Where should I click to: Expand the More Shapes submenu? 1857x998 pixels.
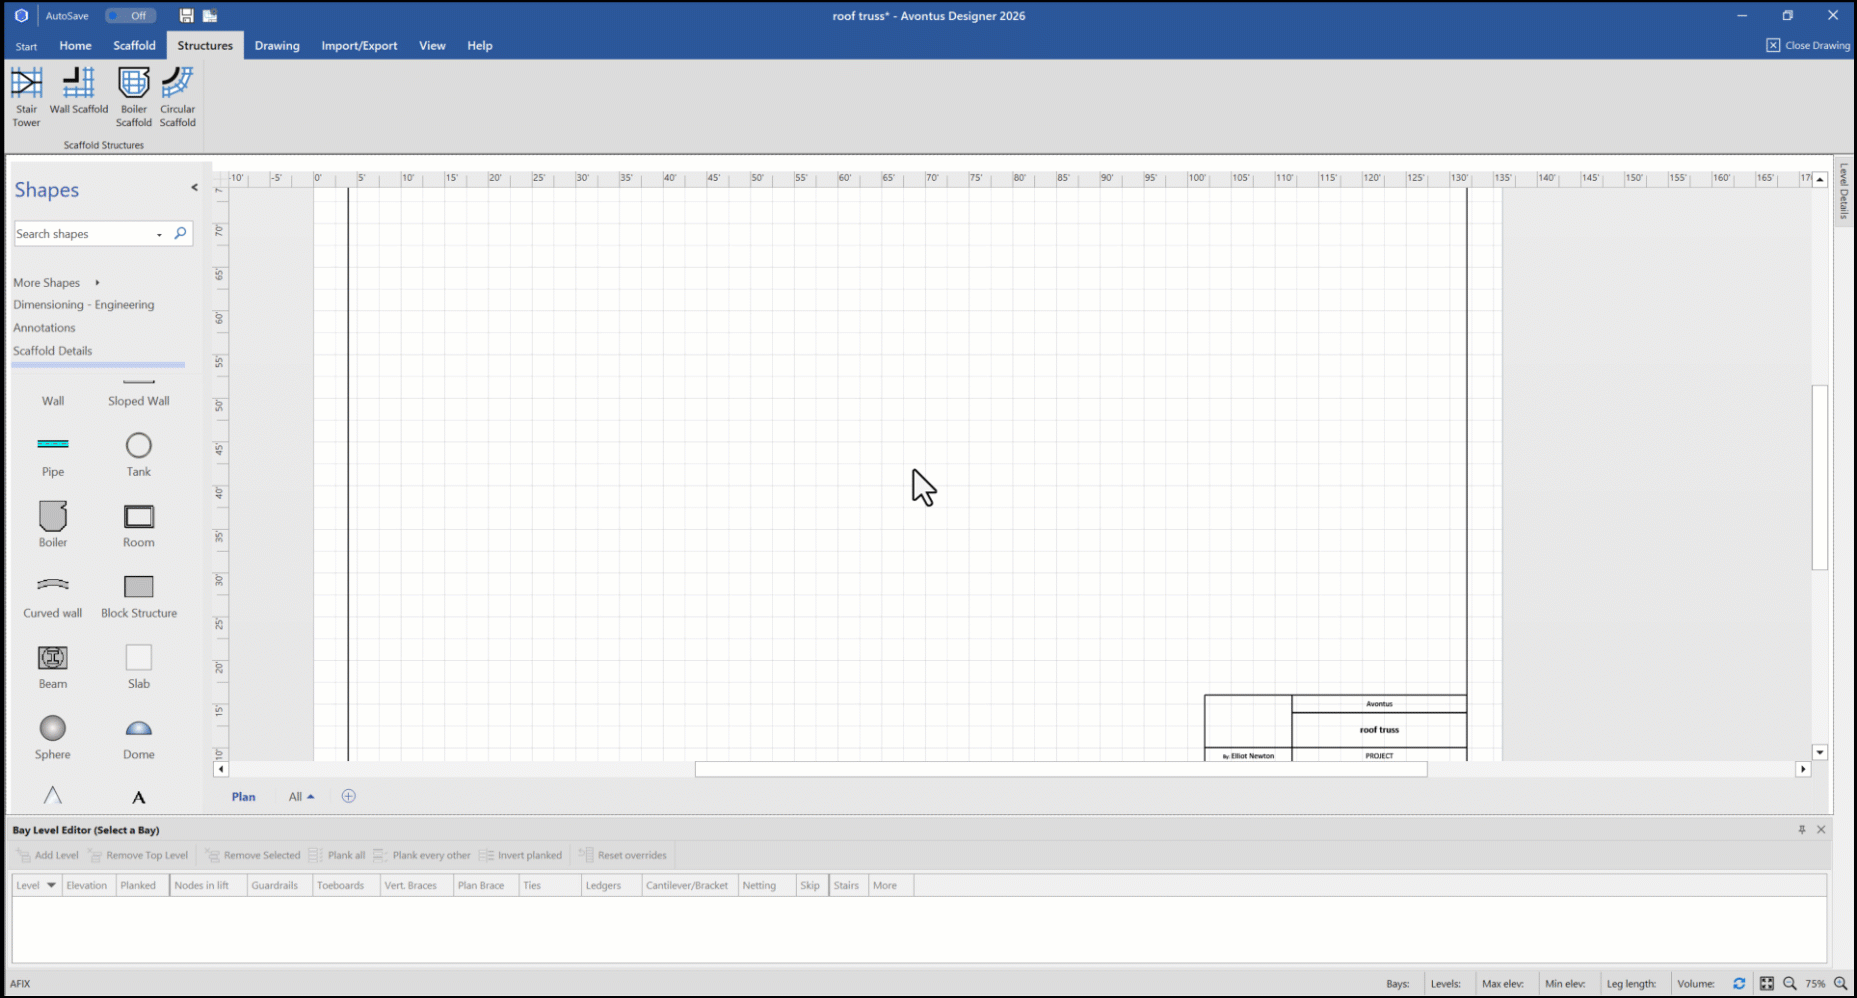click(x=97, y=283)
